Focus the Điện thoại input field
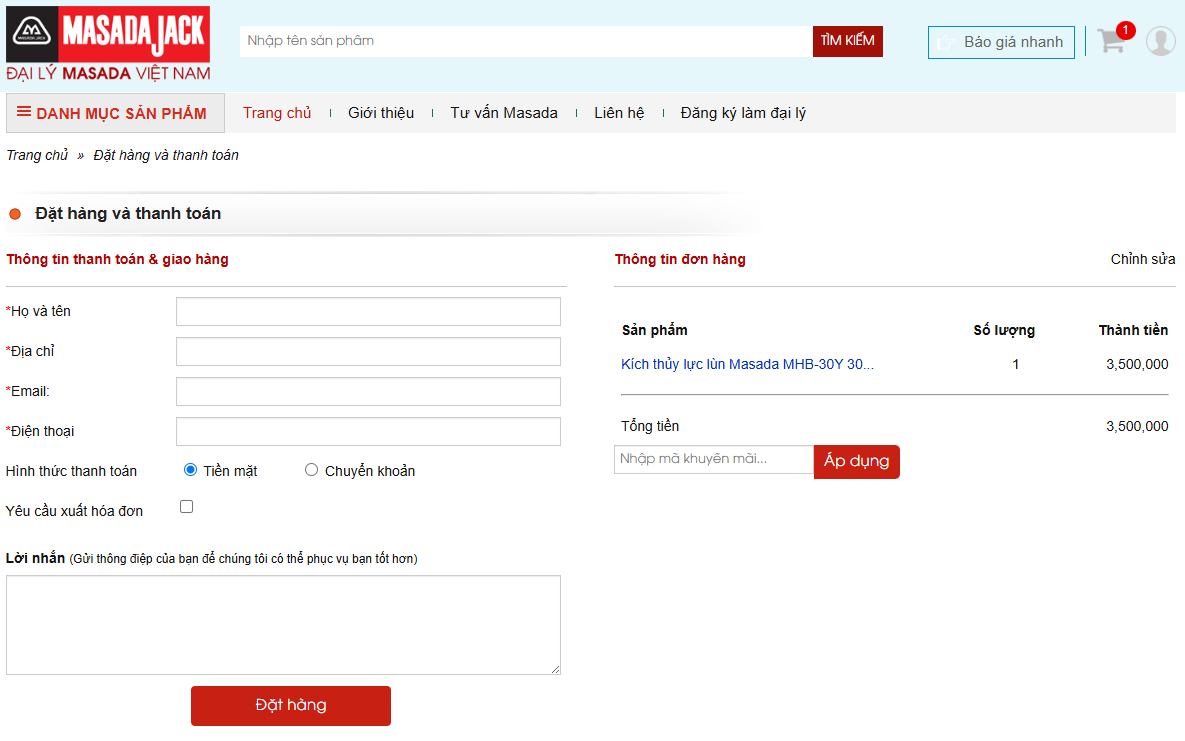 (x=368, y=432)
